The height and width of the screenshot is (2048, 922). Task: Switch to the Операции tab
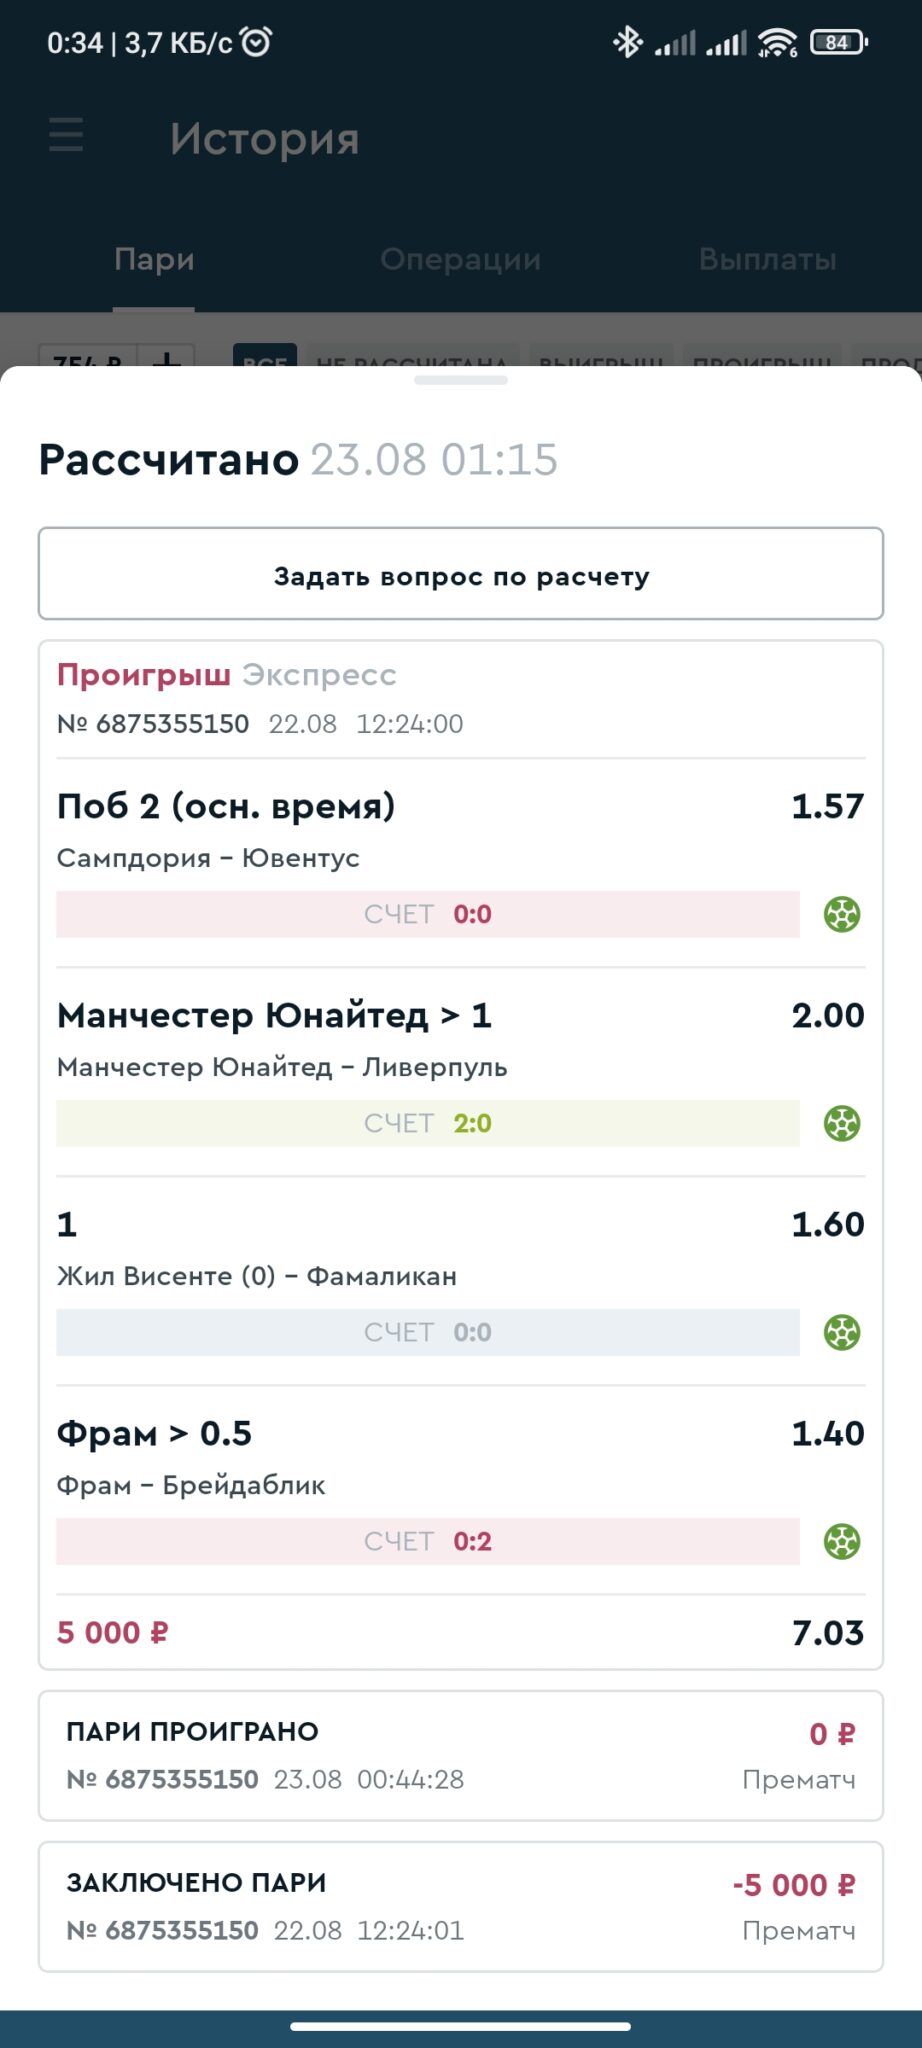point(460,259)
